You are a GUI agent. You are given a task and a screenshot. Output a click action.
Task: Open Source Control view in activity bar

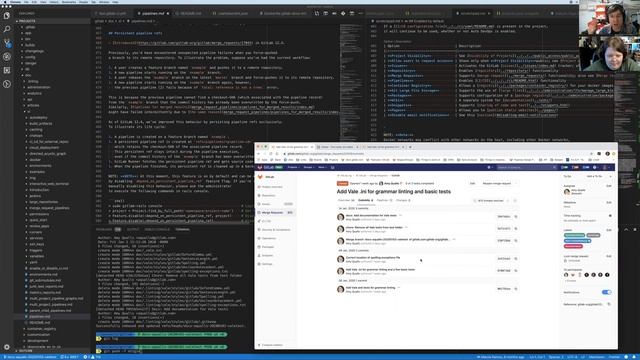pyautogui.click(x=7, y=42)
